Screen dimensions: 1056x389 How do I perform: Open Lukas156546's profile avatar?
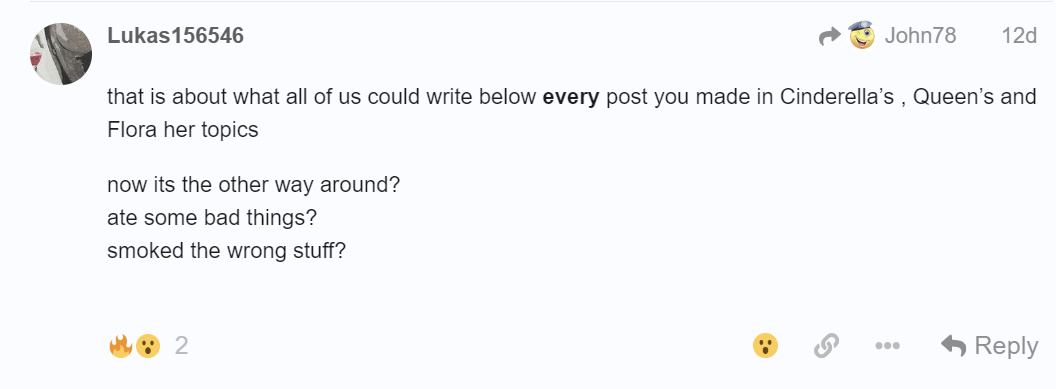click(61, 54)
